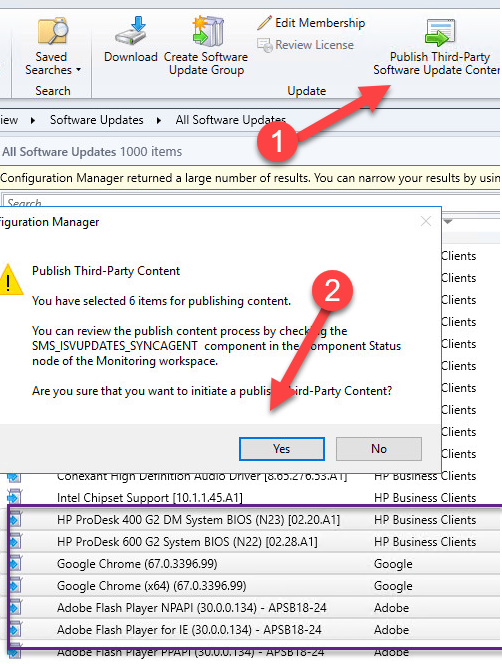
Task: Open the Saved Searches folder icon
Action: 53,31
